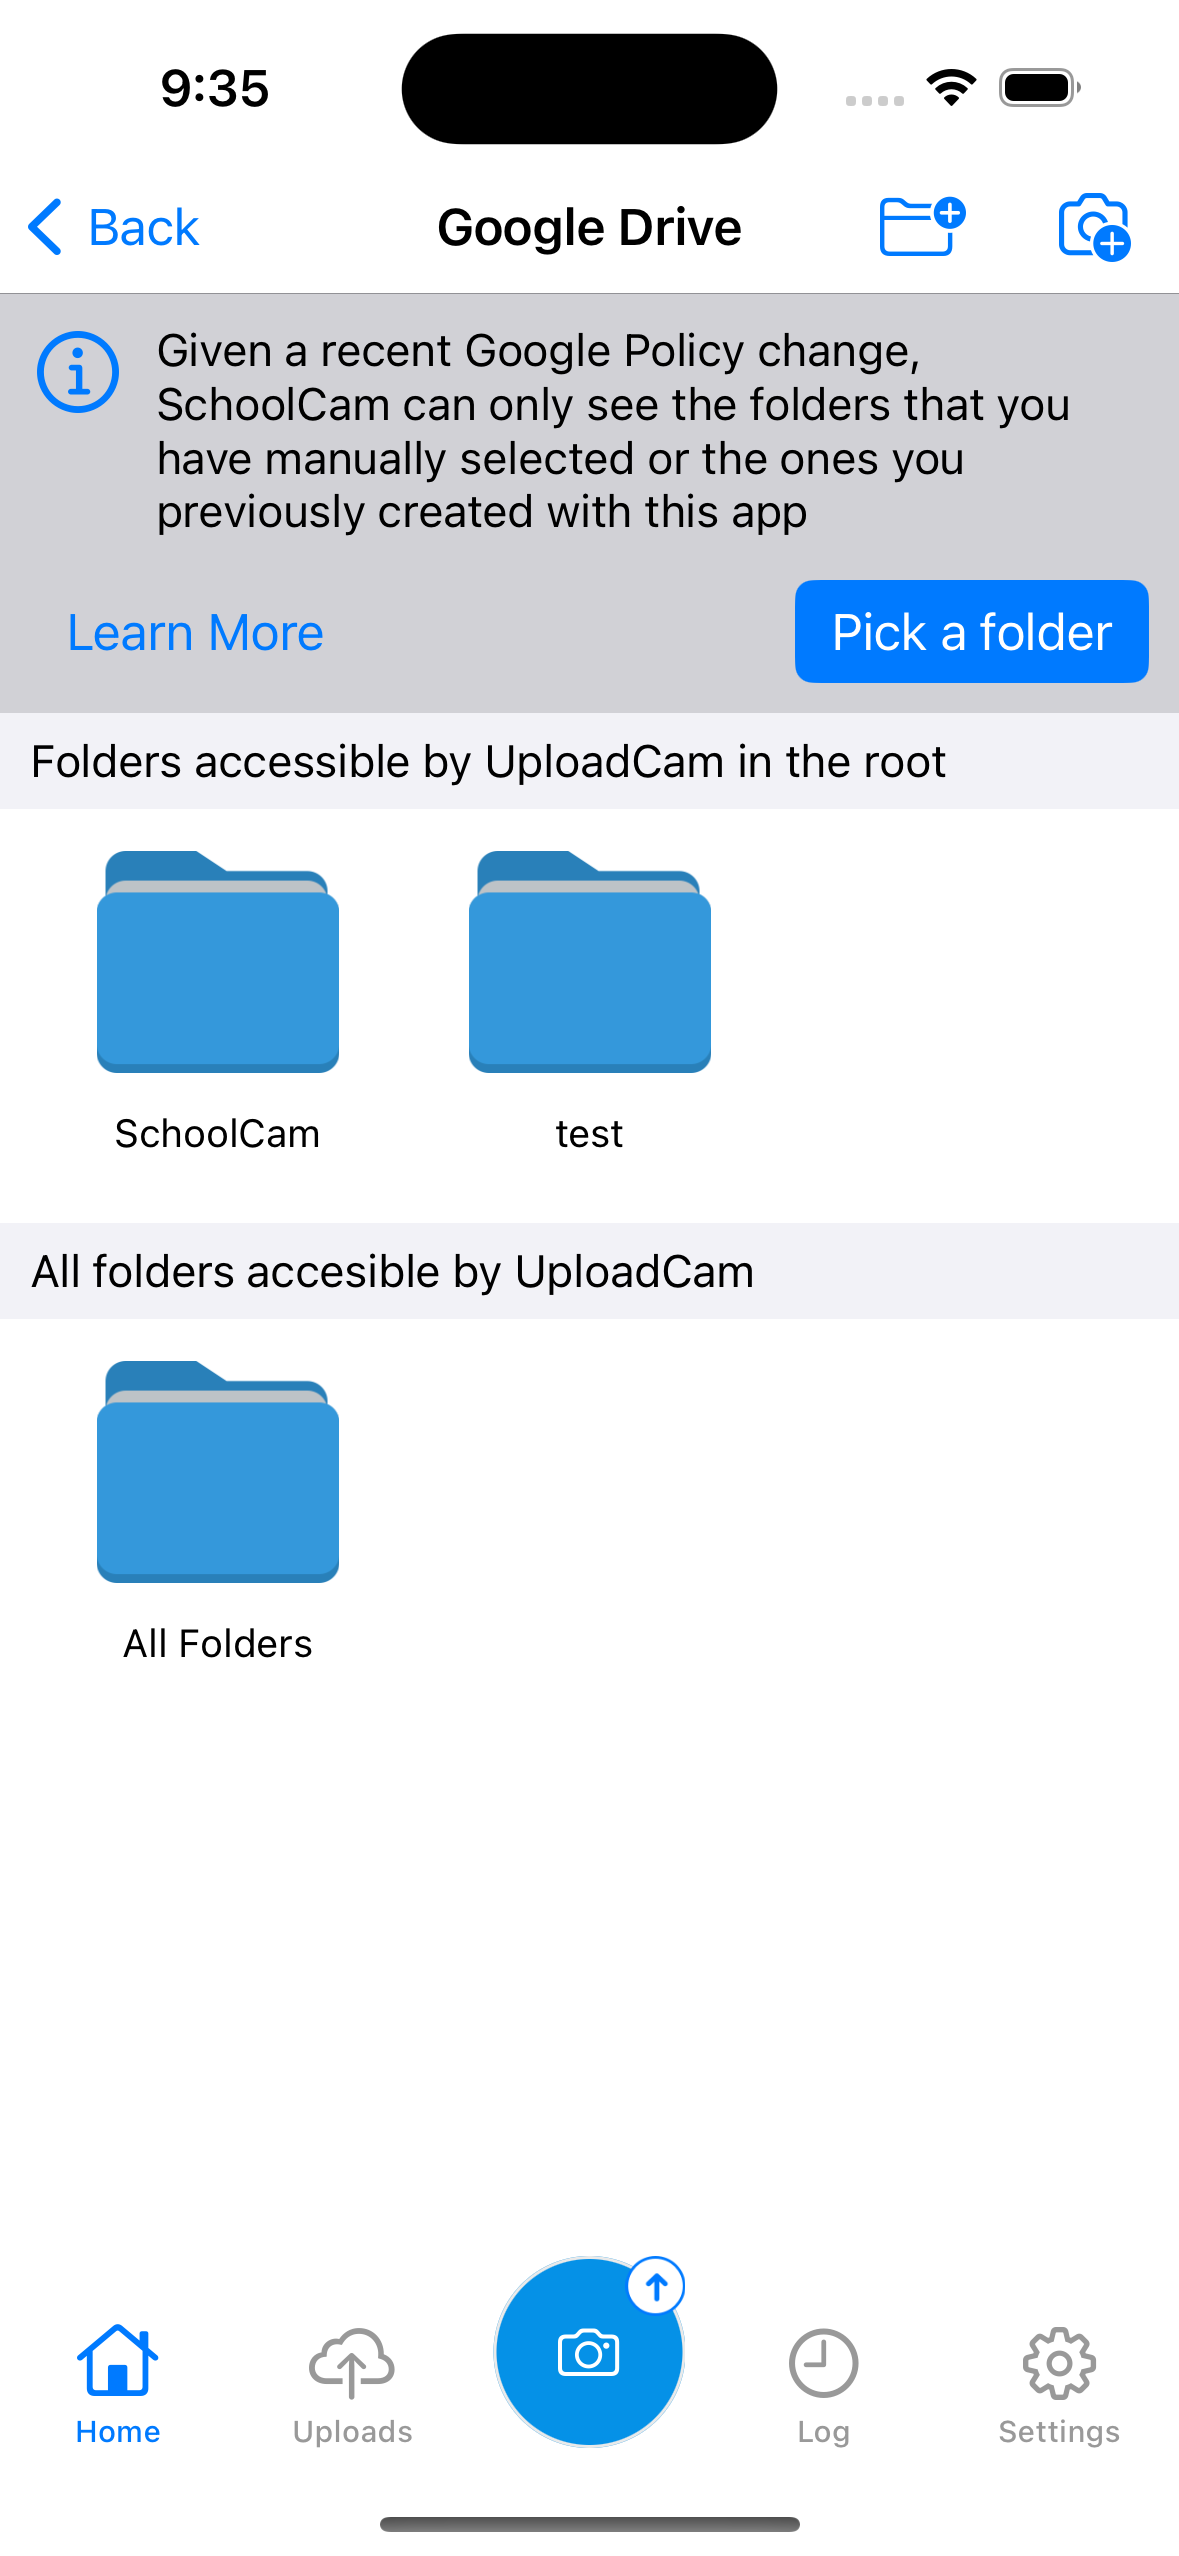The image size is (1179, 2556).
Task: Tap the test folder label
Action: click(590, 1134)
